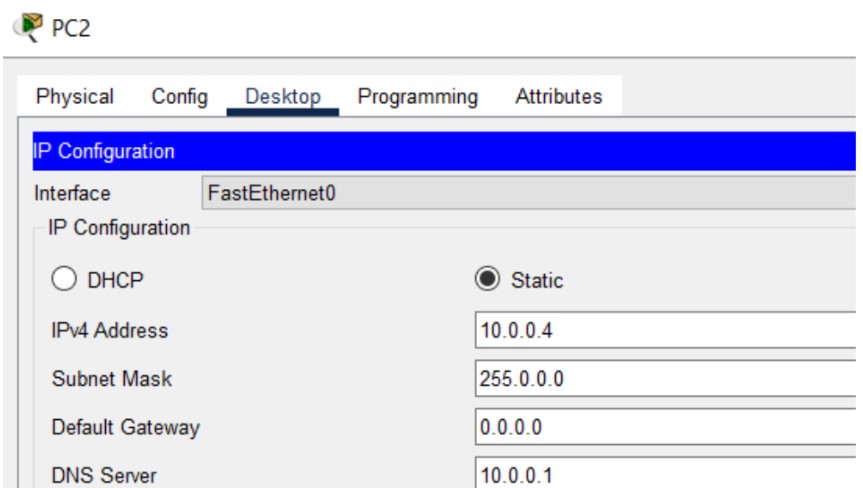The height and width of the screenshot is (488, 863).
Task: Switch to the Physical tab
Action: (x=75, y=96)
